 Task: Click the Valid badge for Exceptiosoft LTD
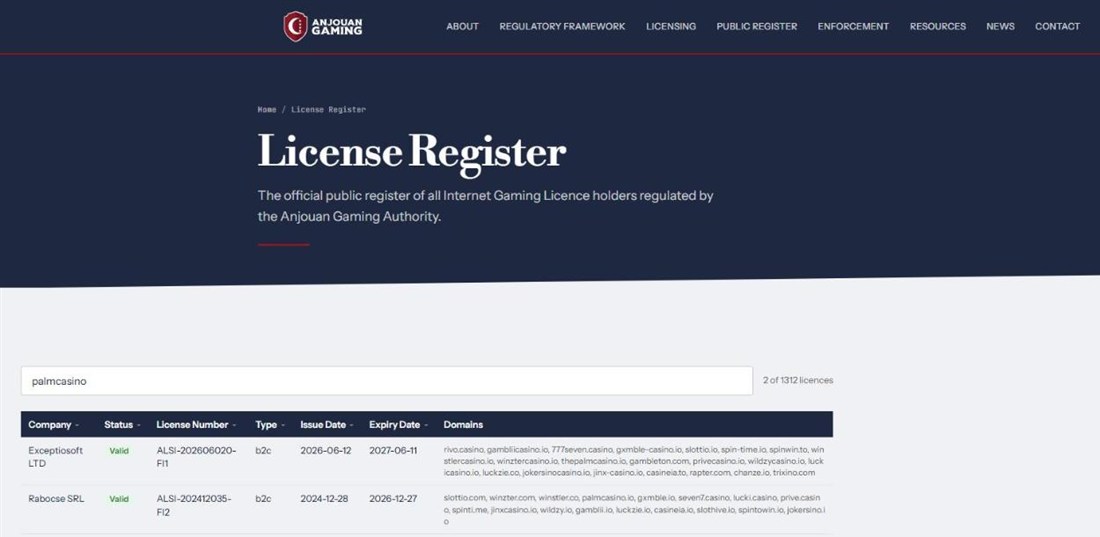119,451
